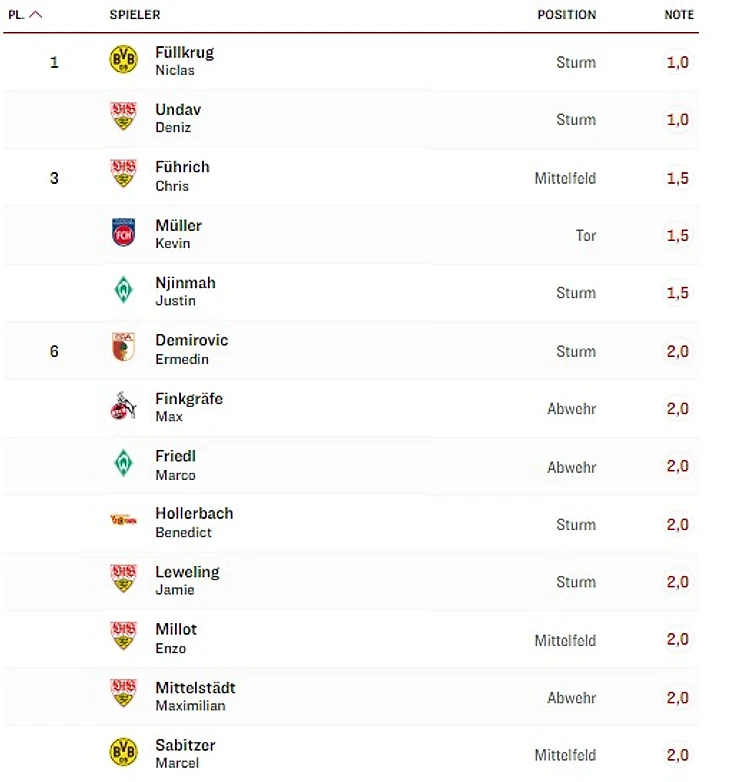This screenshot has height=782, width=730.
Task: Click Werder Bremen logo beside Friedl
Action: coord(123,464)
